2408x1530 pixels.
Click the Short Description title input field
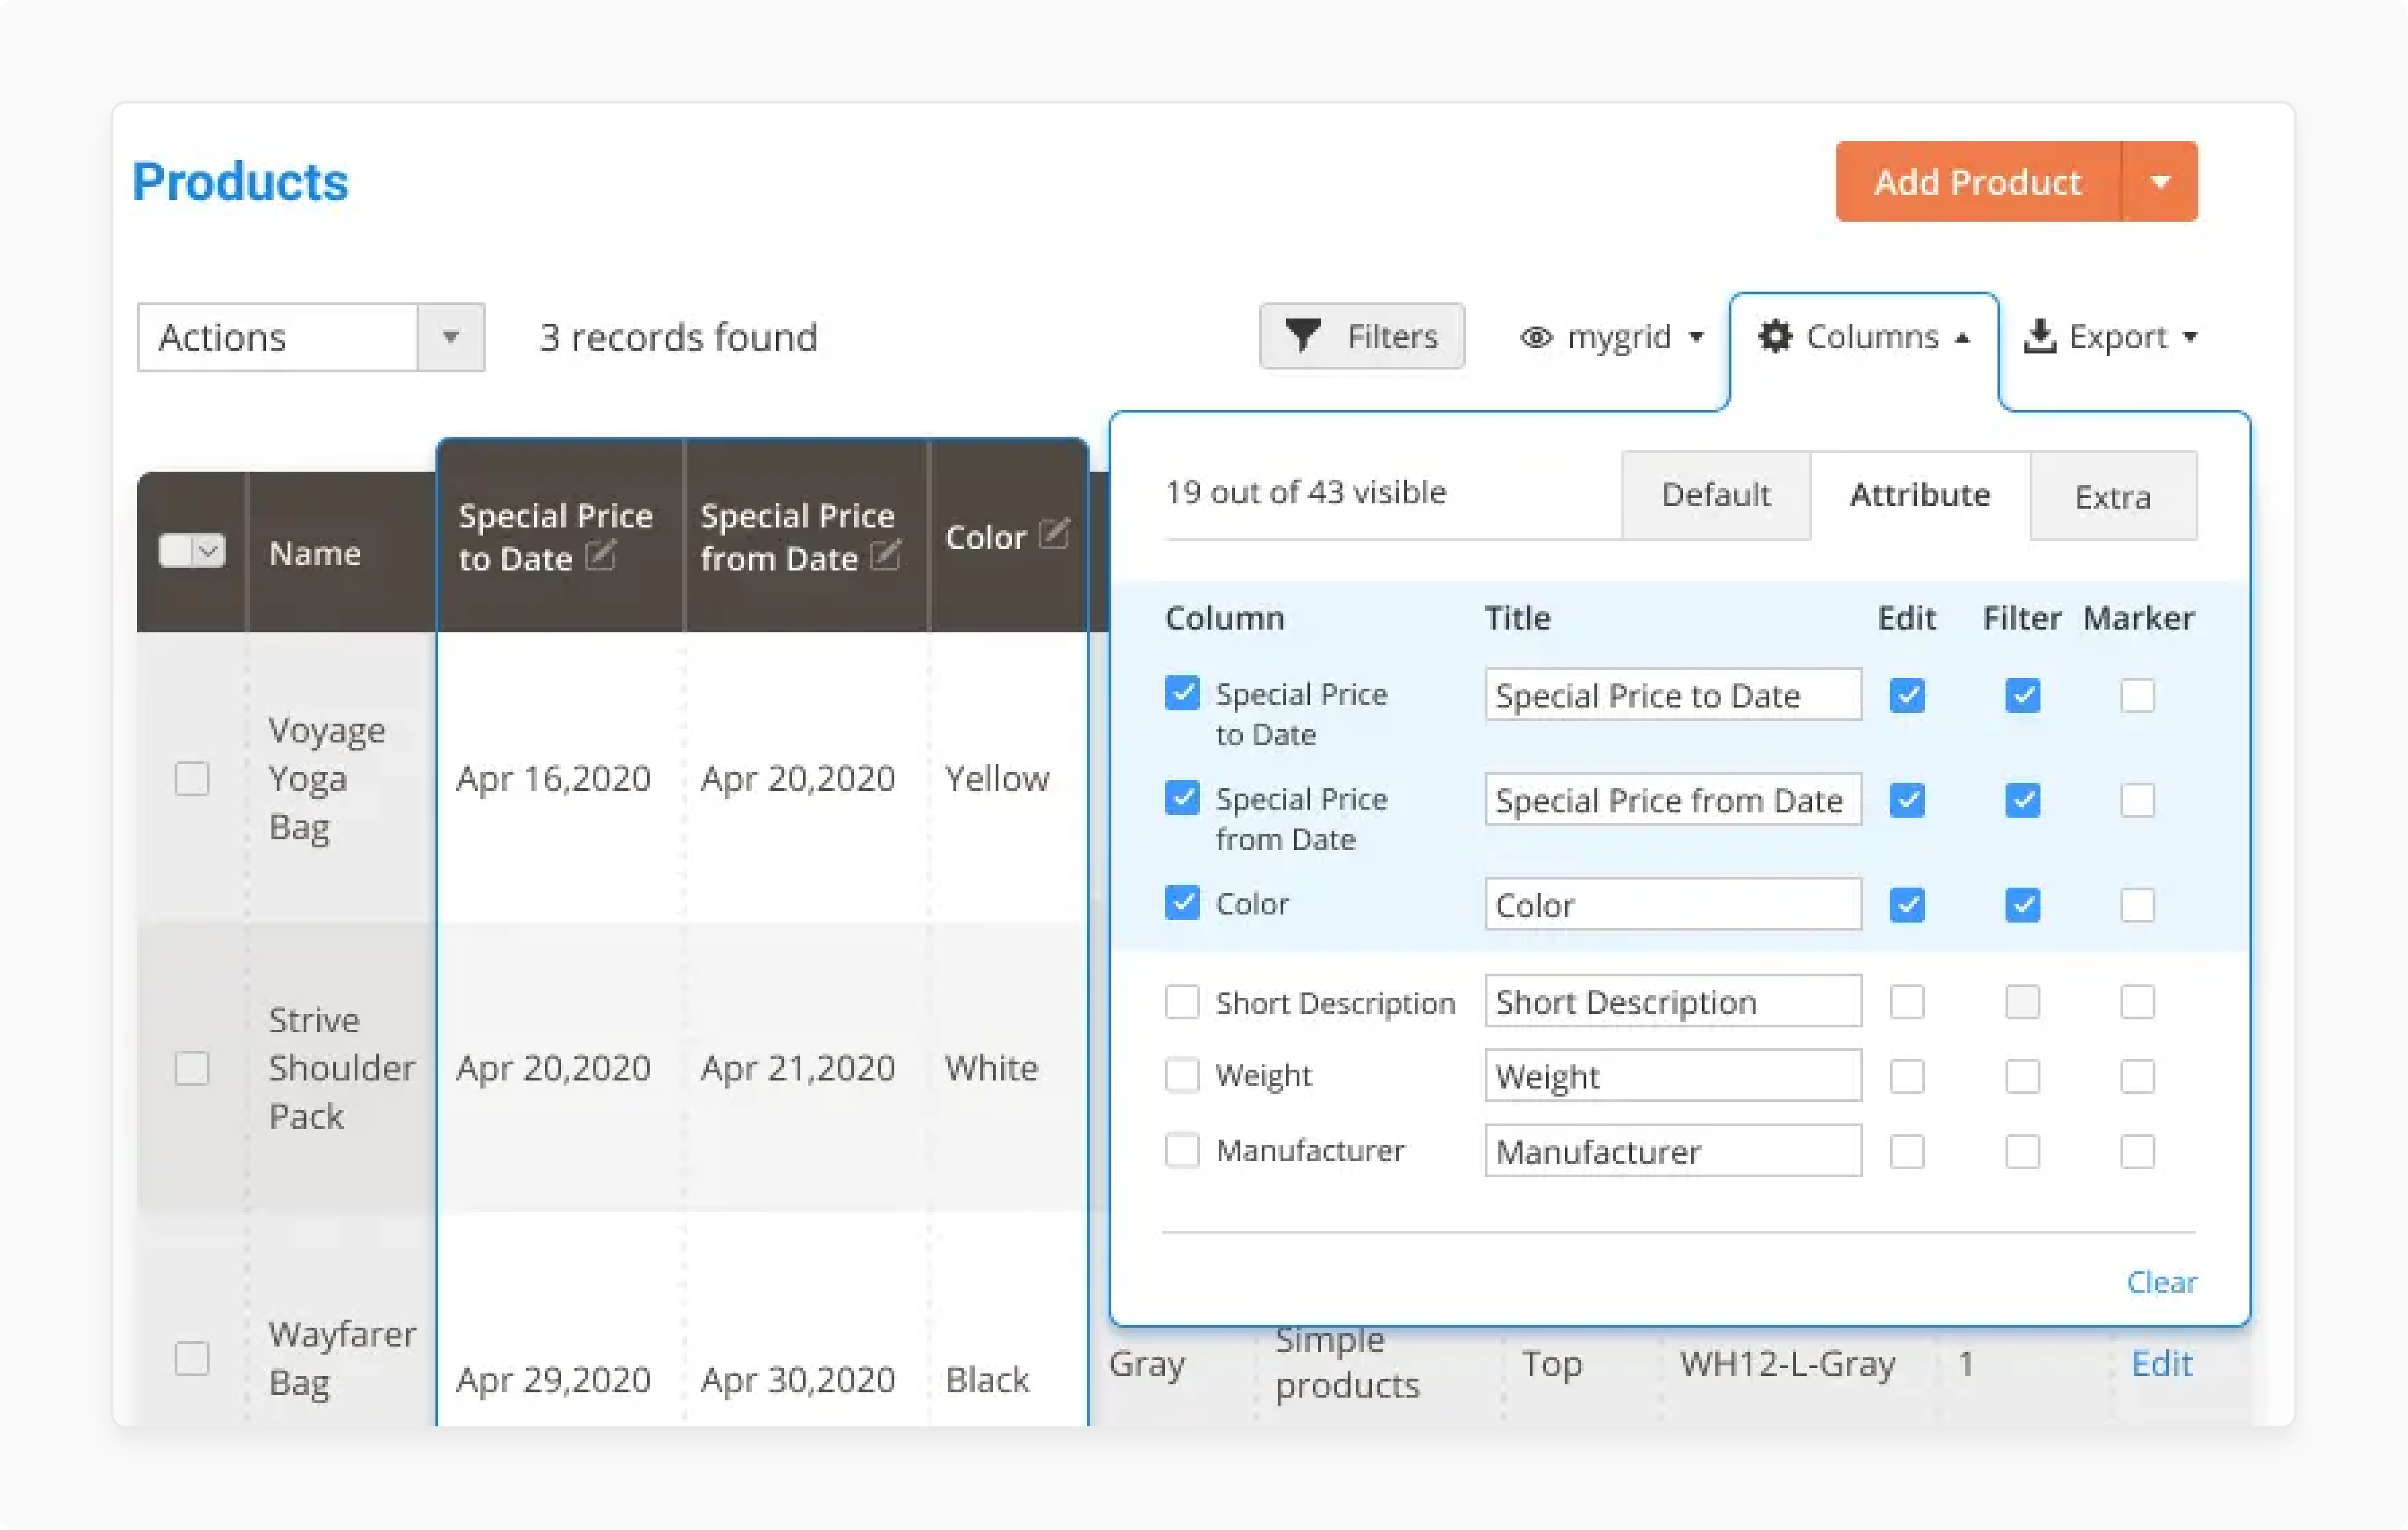1673,1001
